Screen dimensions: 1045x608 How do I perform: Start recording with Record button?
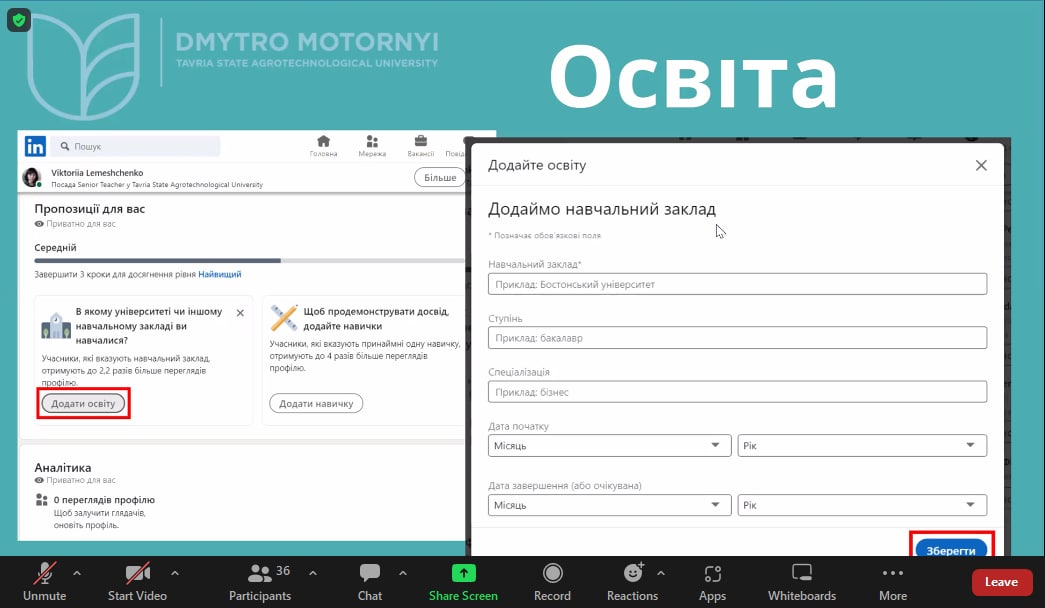pyautogui.click(x=552, y=582)
